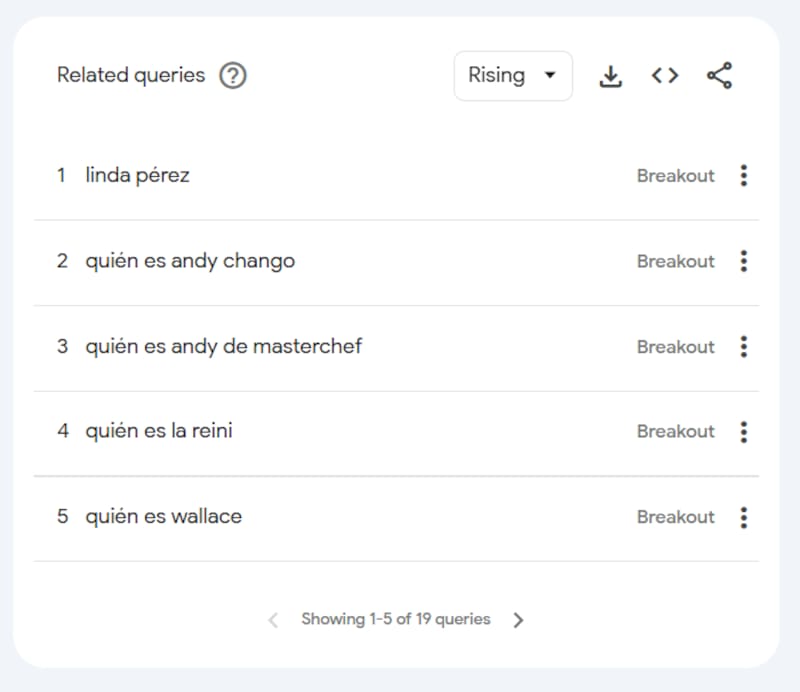Open three-dot menu for quién es wallace
The image size is (800, 692).
click(743, 517)
